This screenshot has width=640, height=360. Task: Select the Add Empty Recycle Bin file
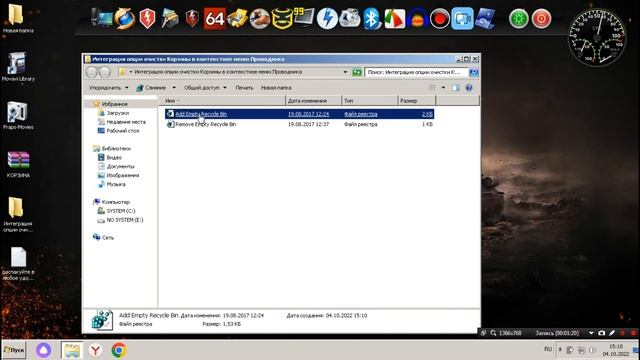pos(299,114)
